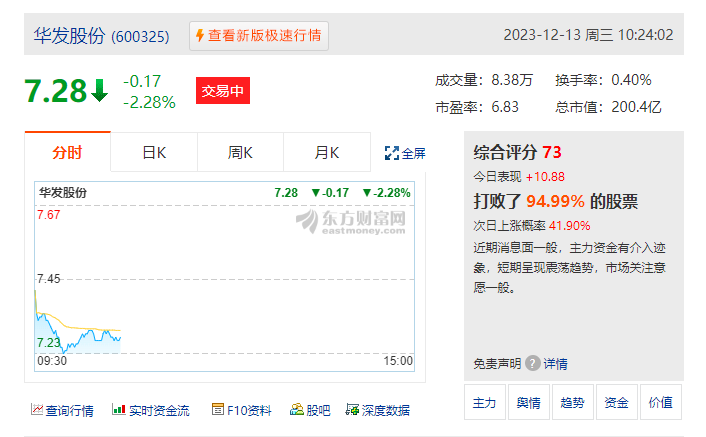Image resolution: width=706 pixels, height=437 pixels.
Task: Select the 价值 tab
Action: (661, 402)
